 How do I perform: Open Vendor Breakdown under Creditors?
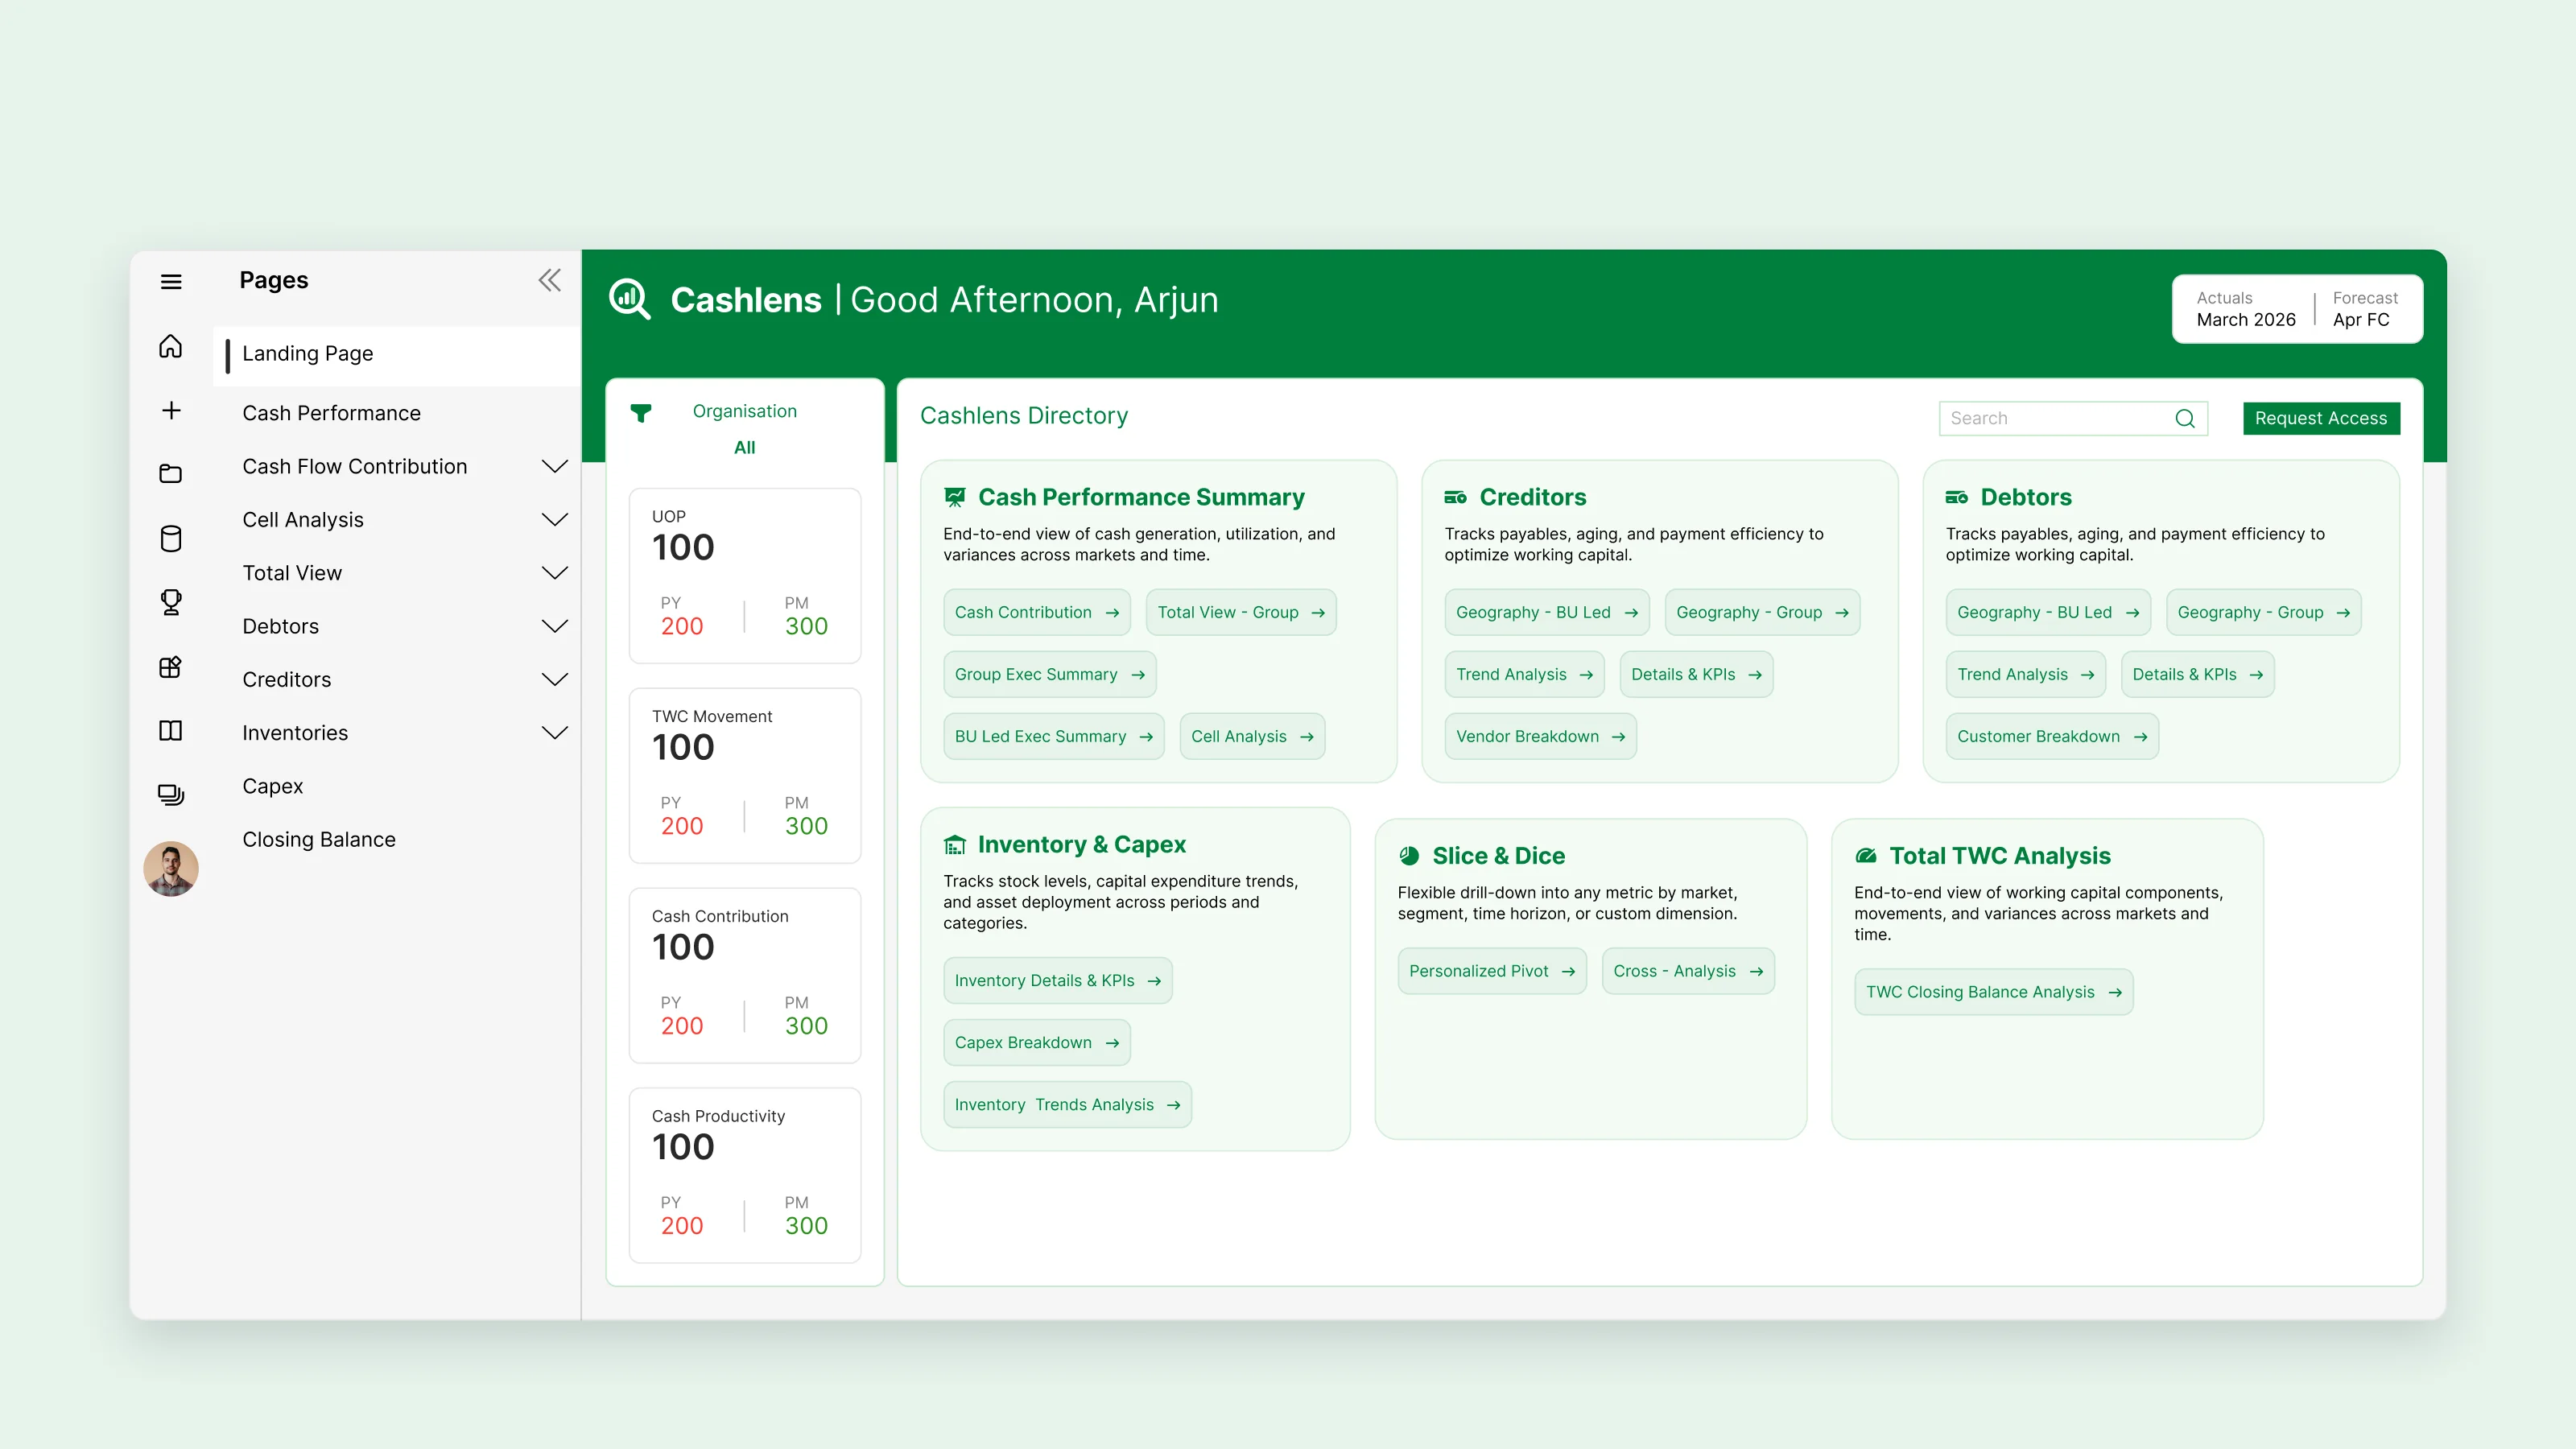click(x=1540, y=736)
